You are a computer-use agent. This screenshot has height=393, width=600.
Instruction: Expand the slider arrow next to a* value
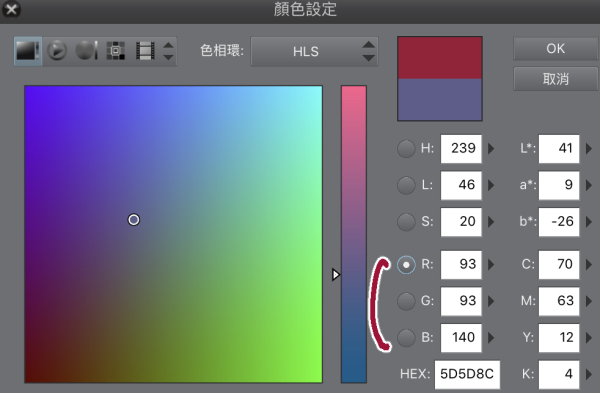click(x=589, y=185)
